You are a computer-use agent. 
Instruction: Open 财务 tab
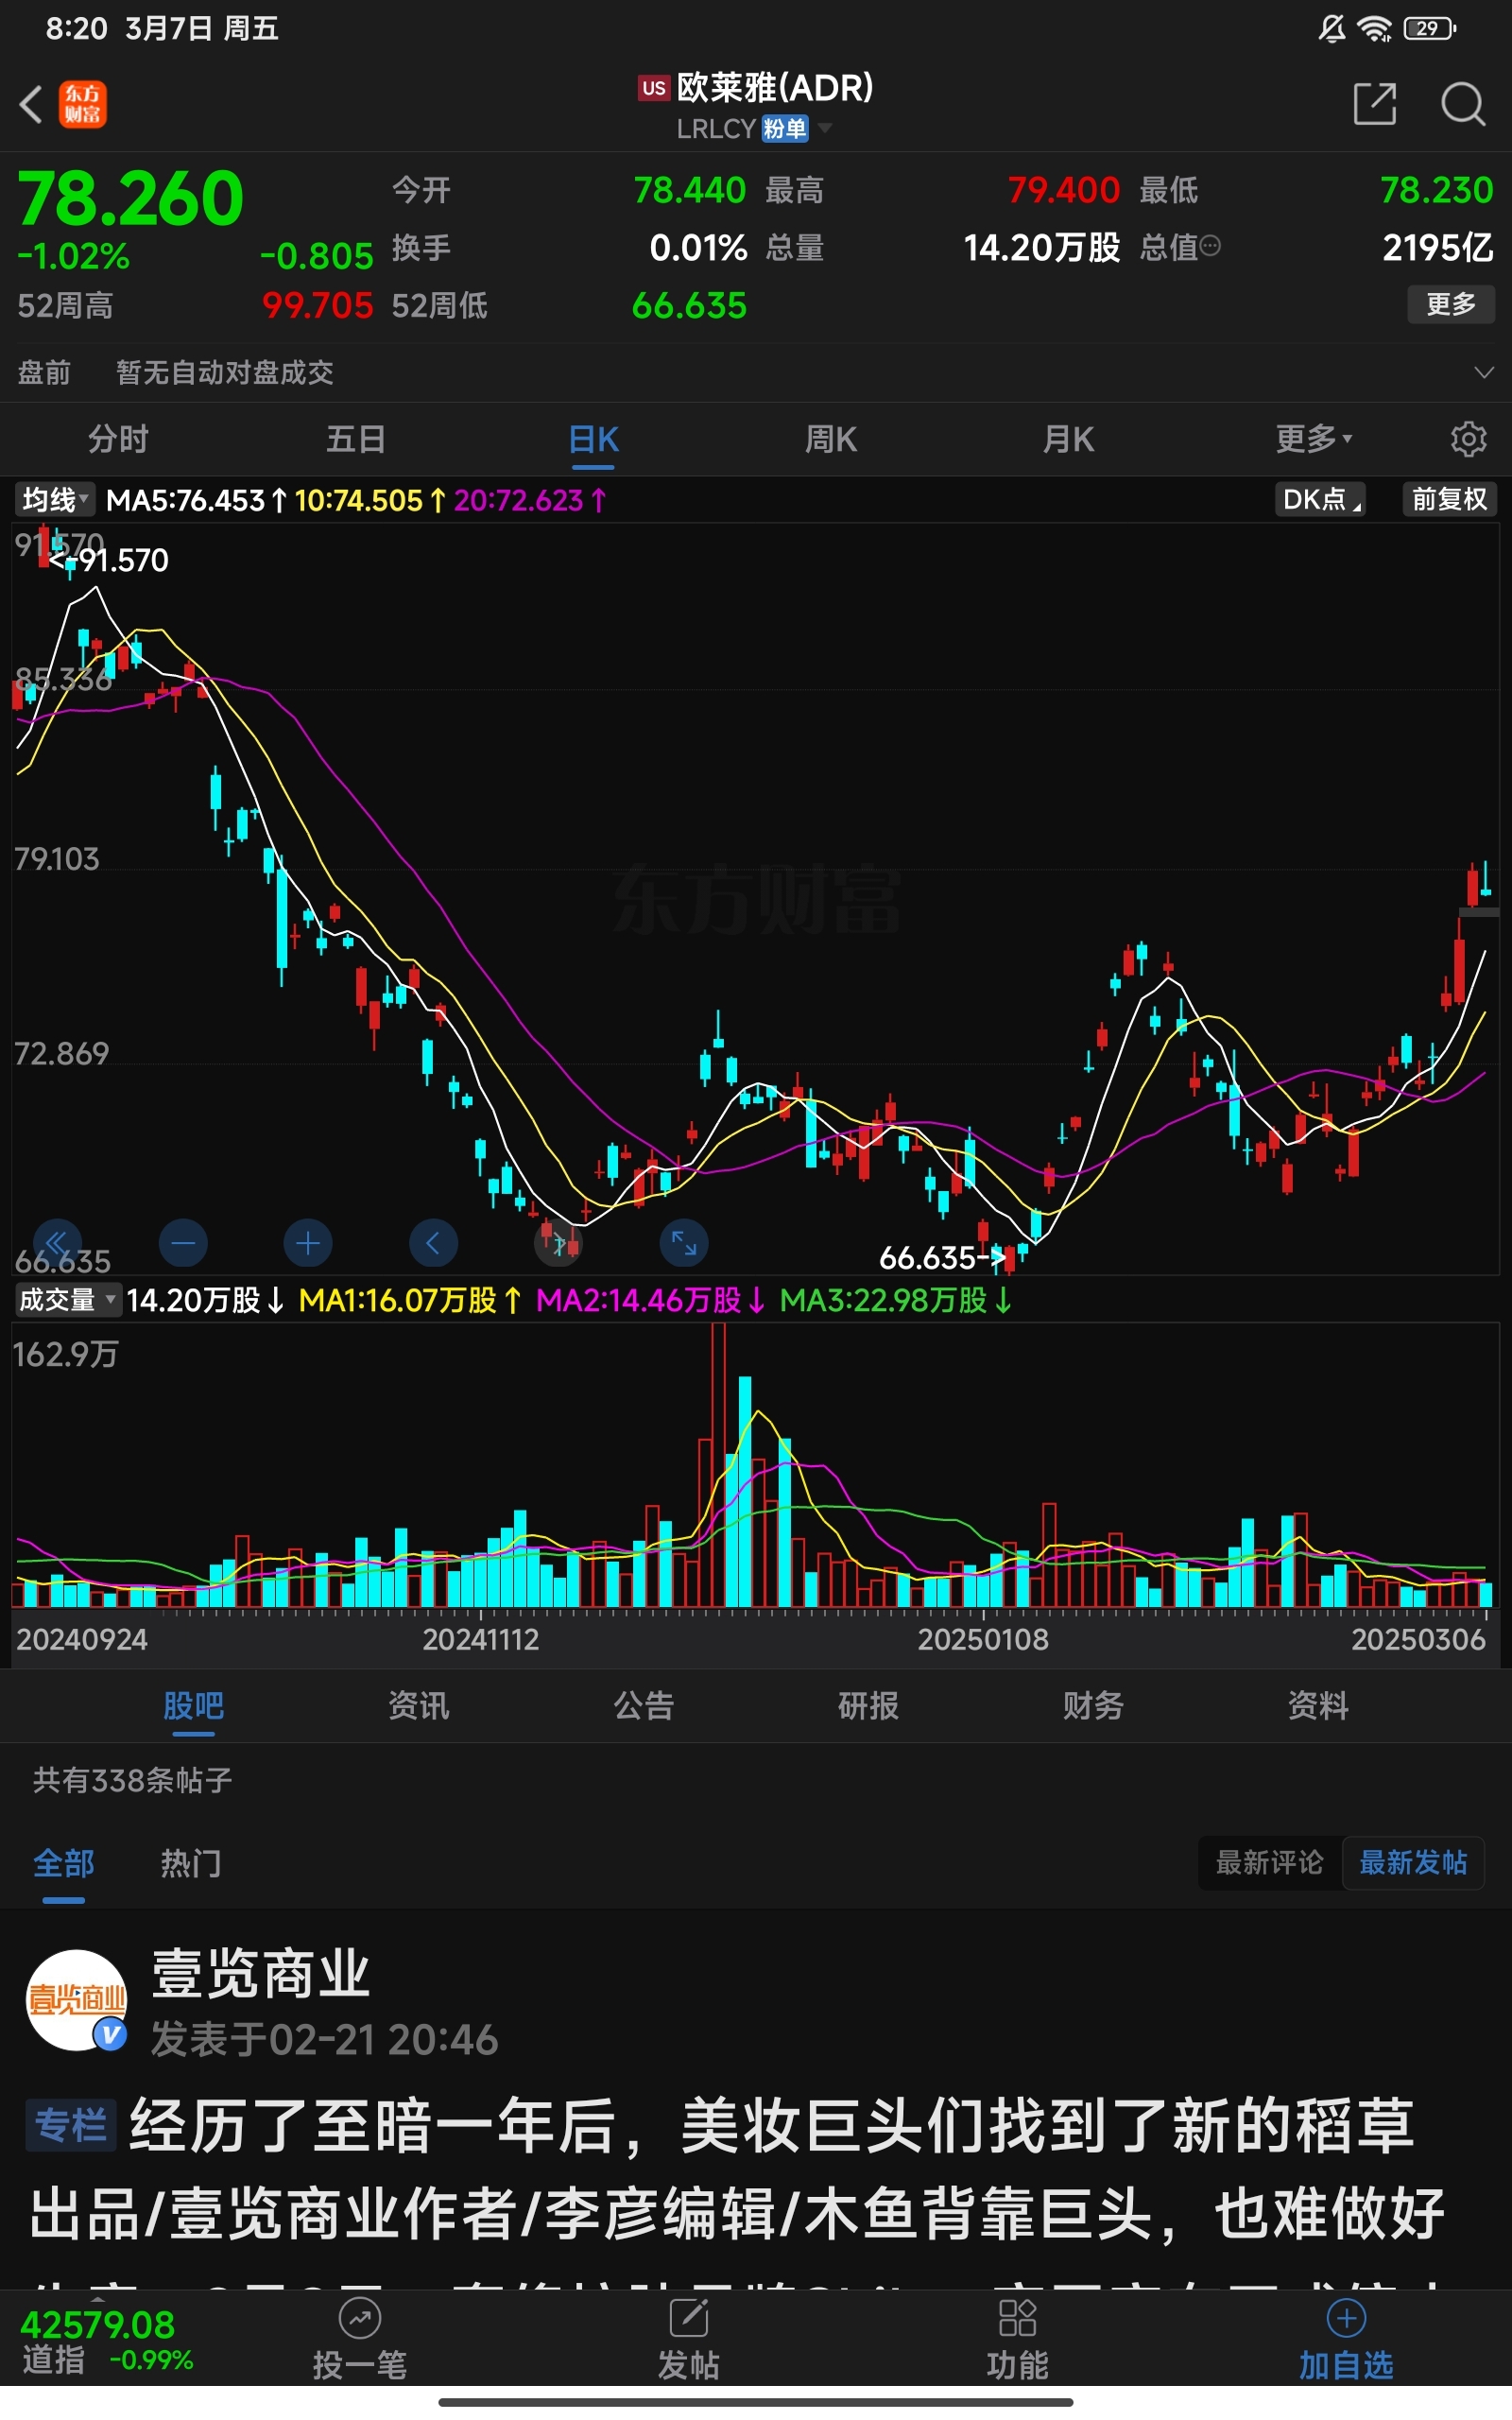point(1094,1705)
